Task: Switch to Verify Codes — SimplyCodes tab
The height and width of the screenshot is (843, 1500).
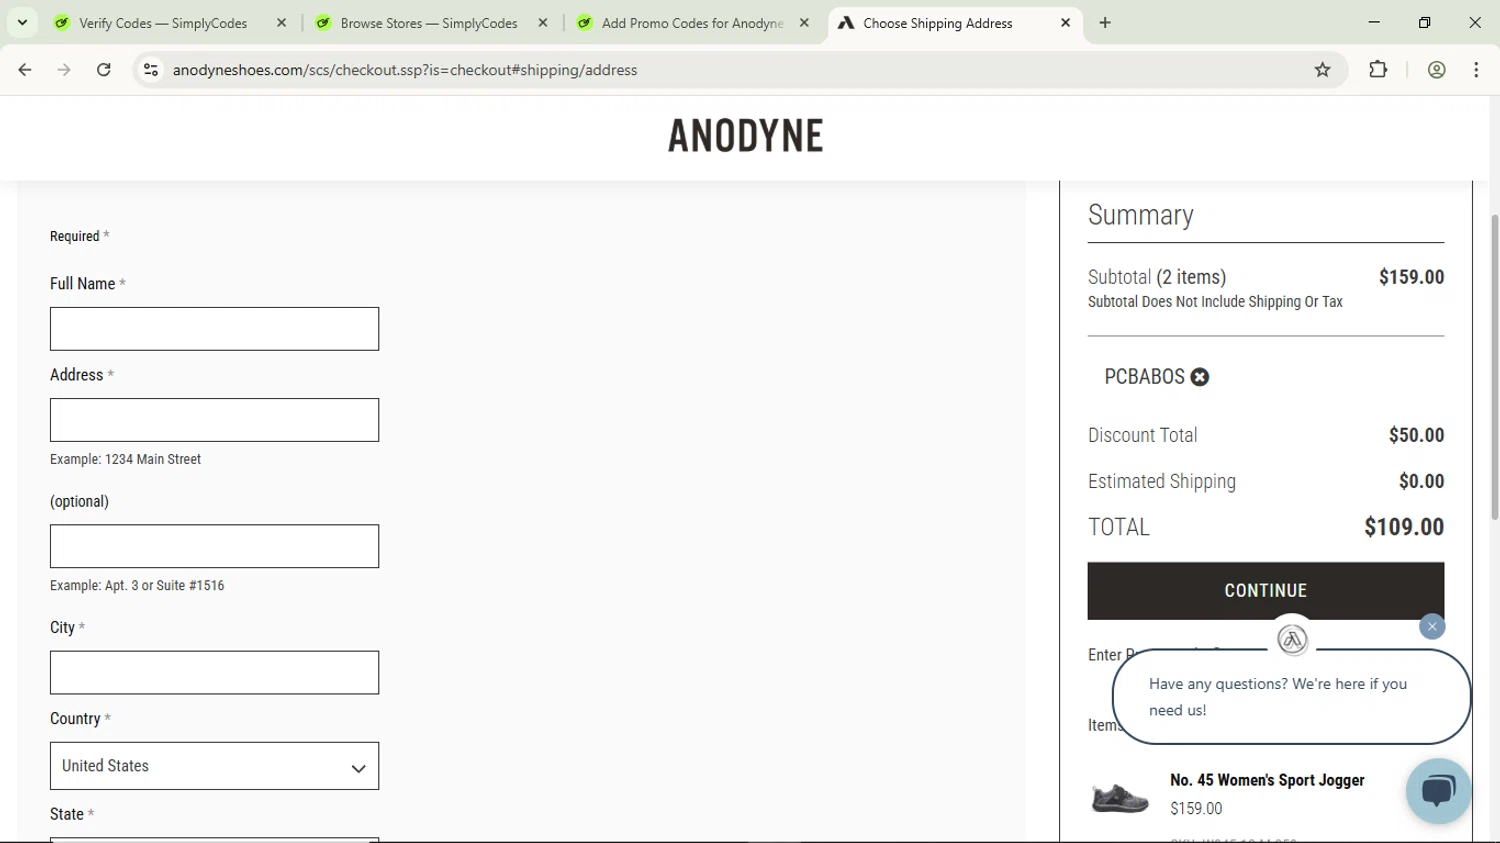Action: [x=163, y=23]
